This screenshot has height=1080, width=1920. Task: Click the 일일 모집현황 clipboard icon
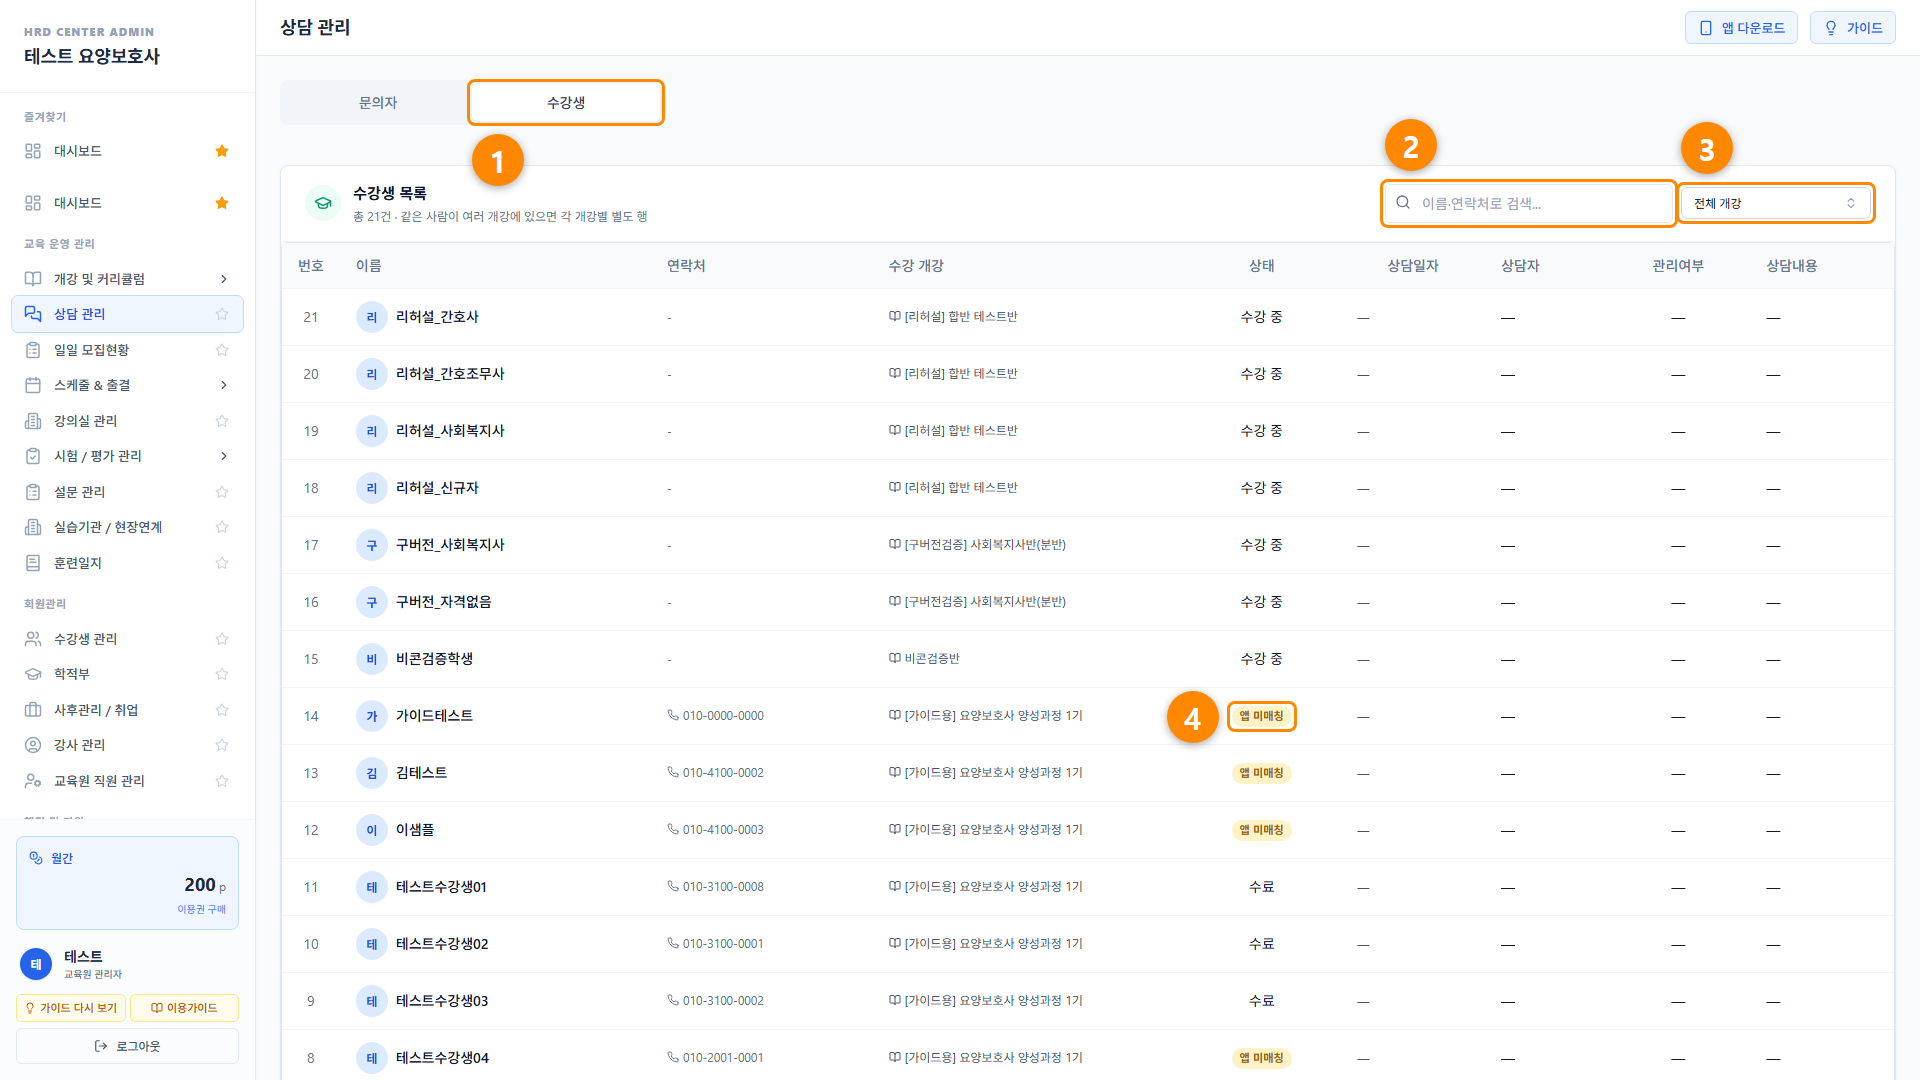pos(33,350)
